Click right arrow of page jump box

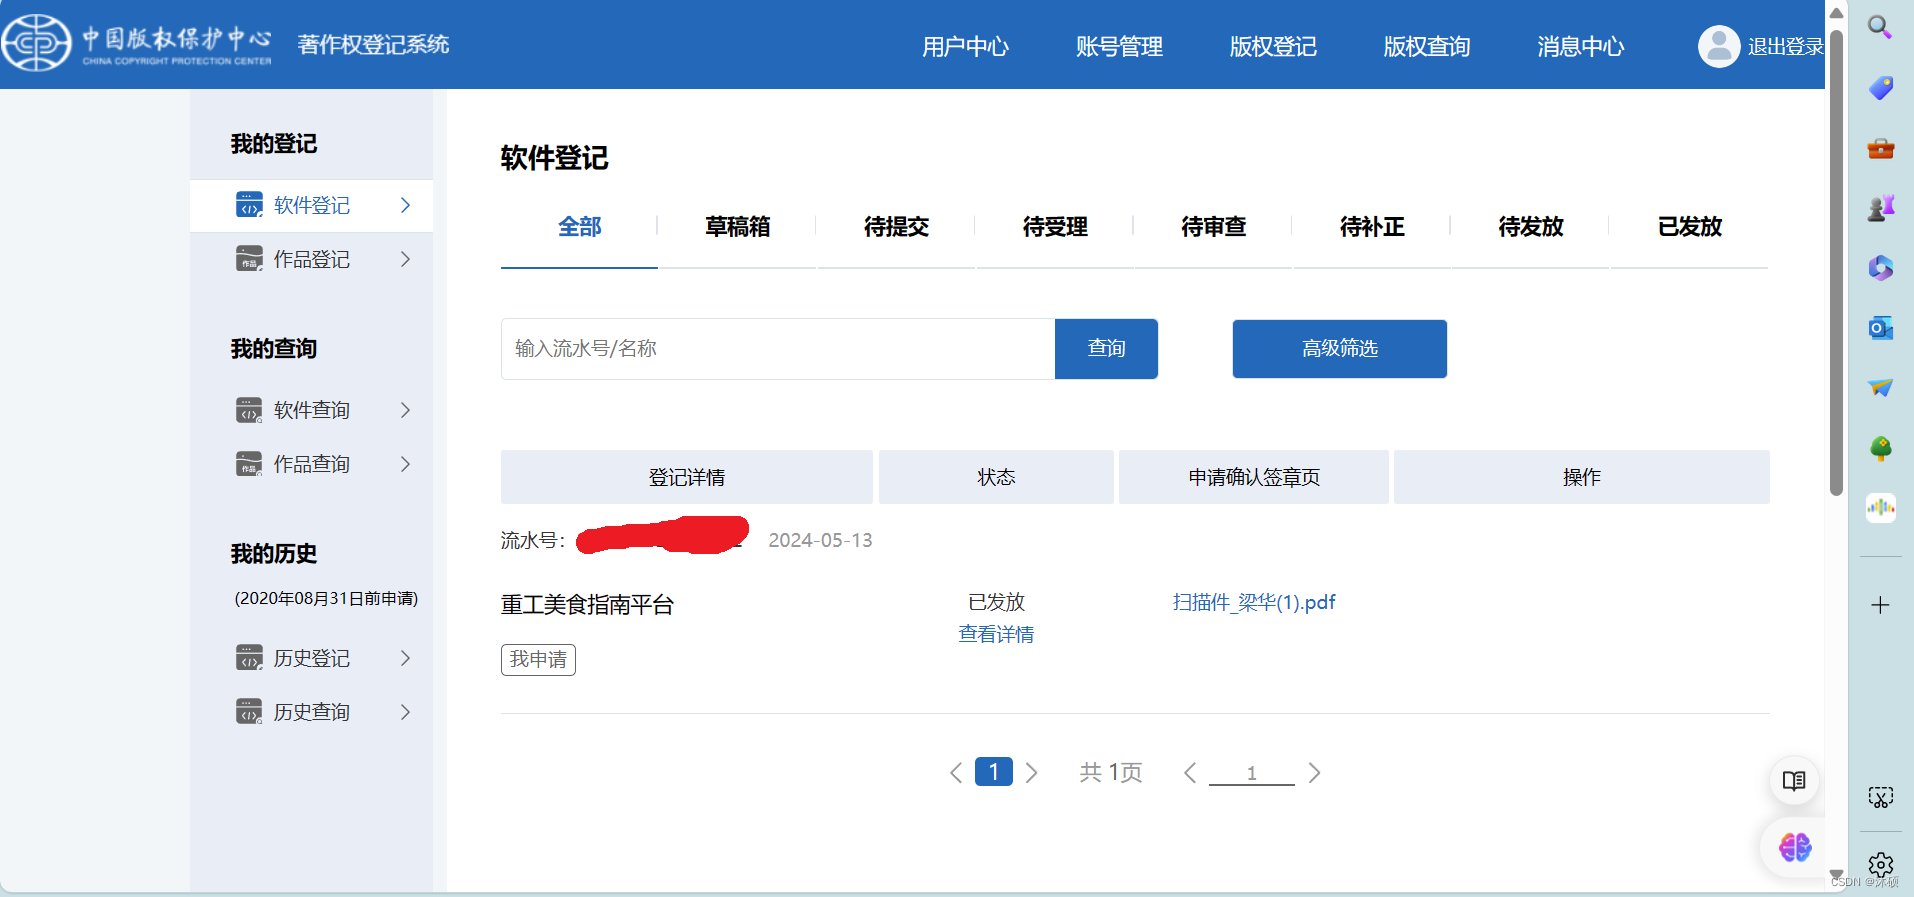(x=1314, y=773)
